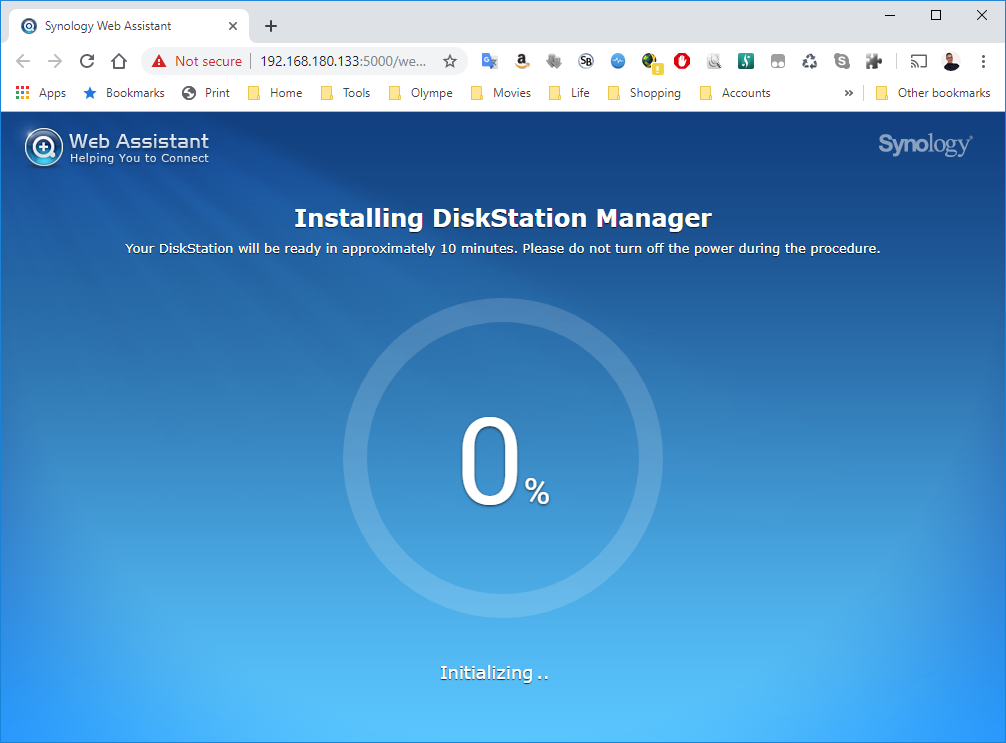Close the Synology Web Assistant tab
This screenshot has width=1006, height=743.
point(233,26)
